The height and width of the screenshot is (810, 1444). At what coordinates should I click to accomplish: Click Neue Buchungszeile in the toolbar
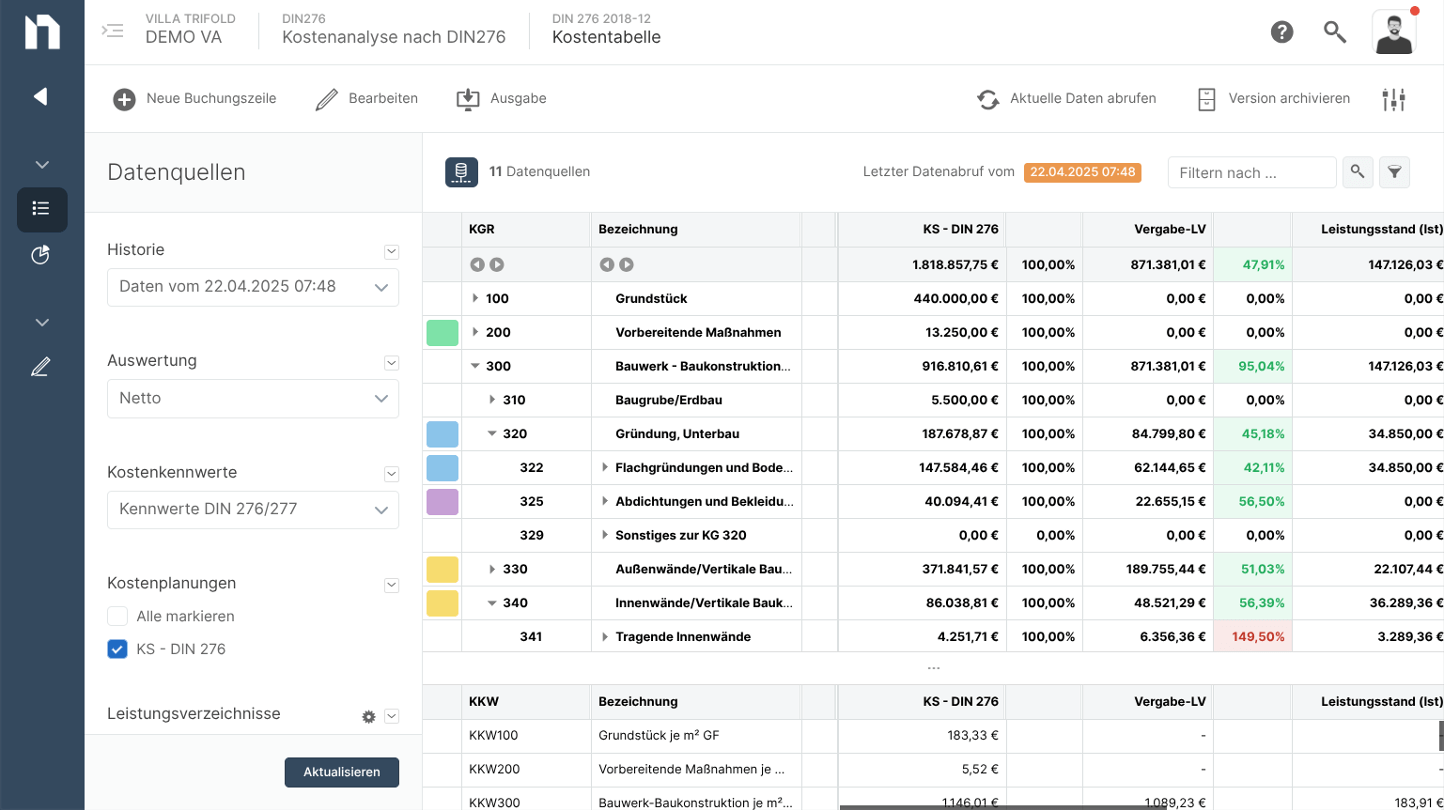(194, 99)
